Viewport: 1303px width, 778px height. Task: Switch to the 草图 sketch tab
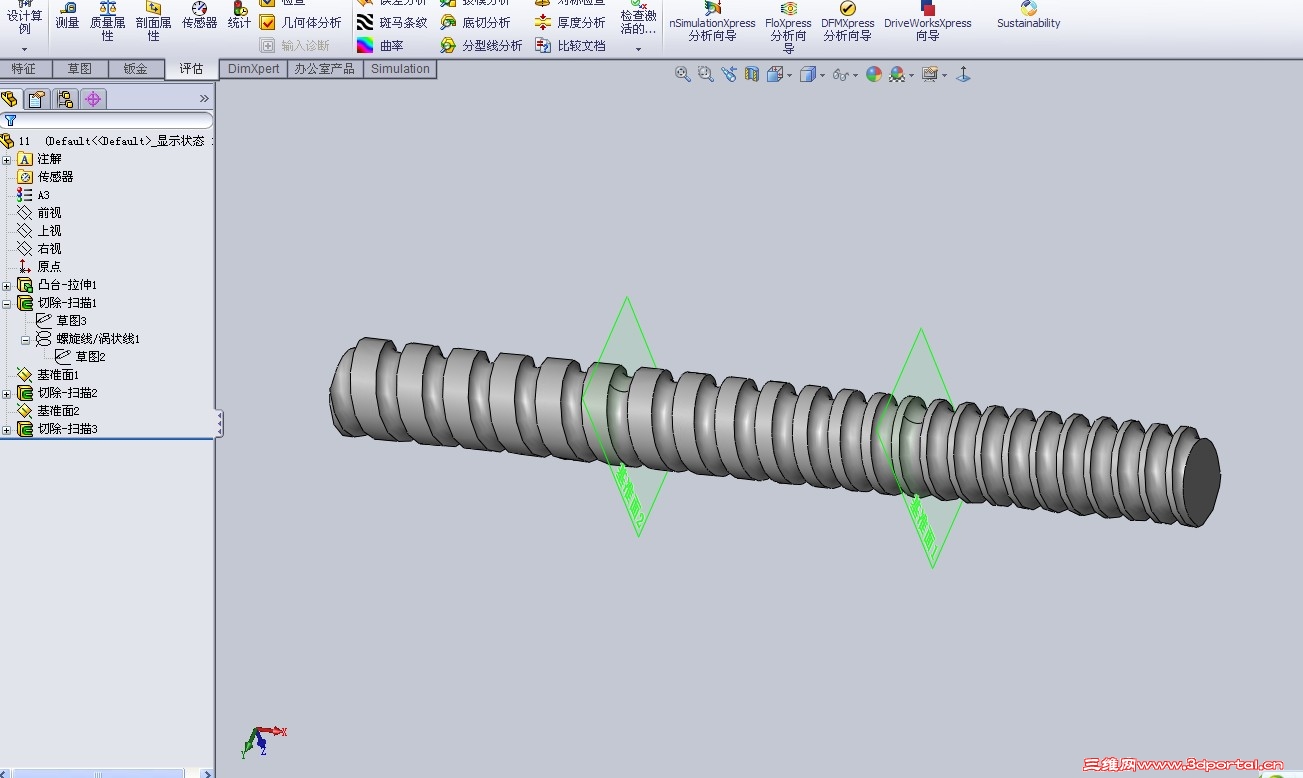tap(79, 69)
